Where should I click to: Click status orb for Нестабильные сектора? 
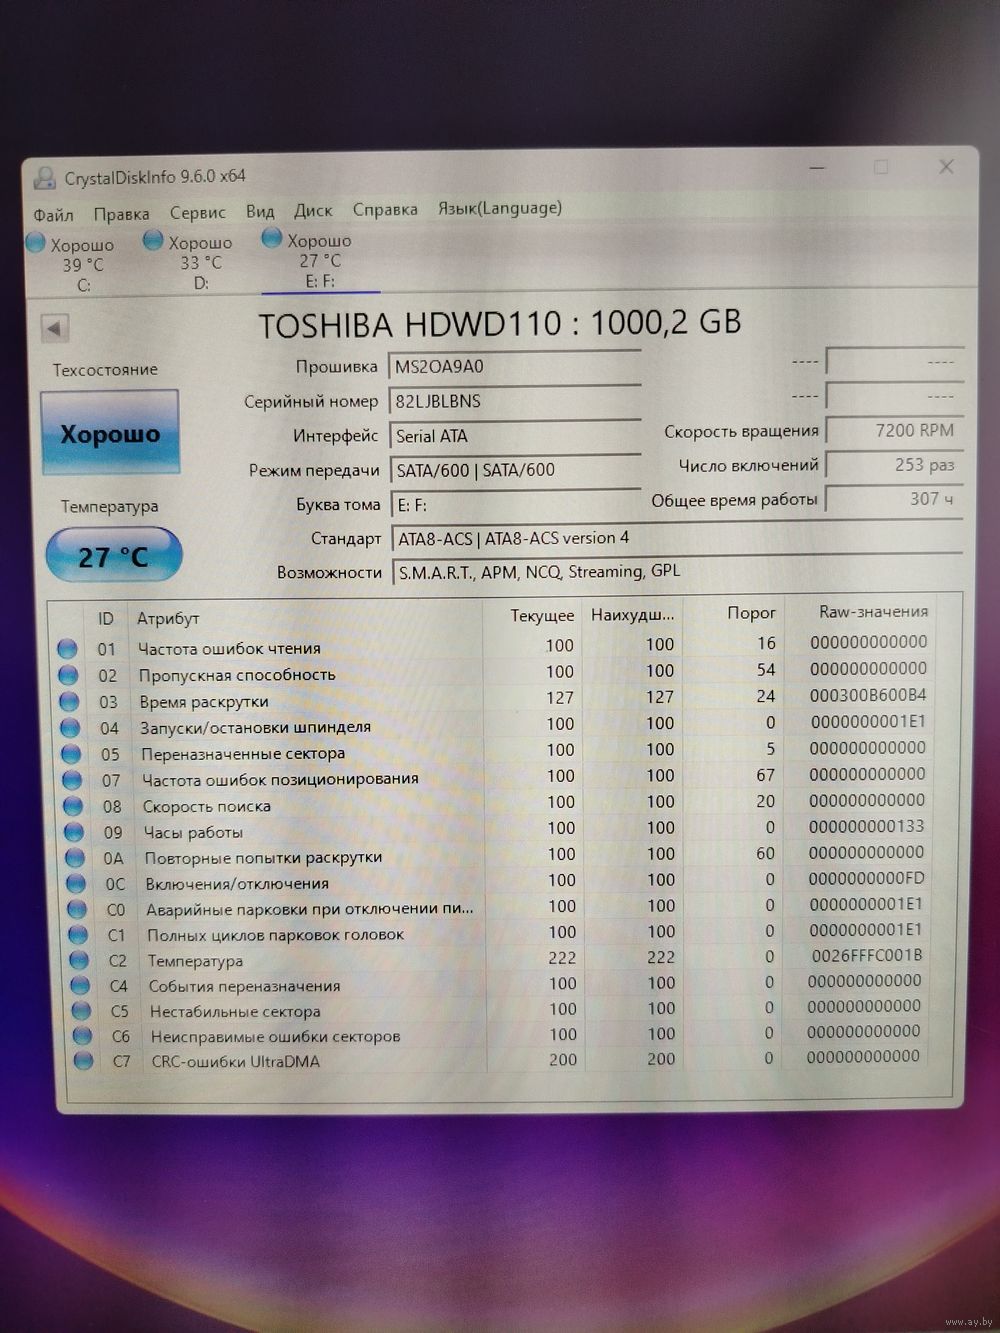(81, 1012)
